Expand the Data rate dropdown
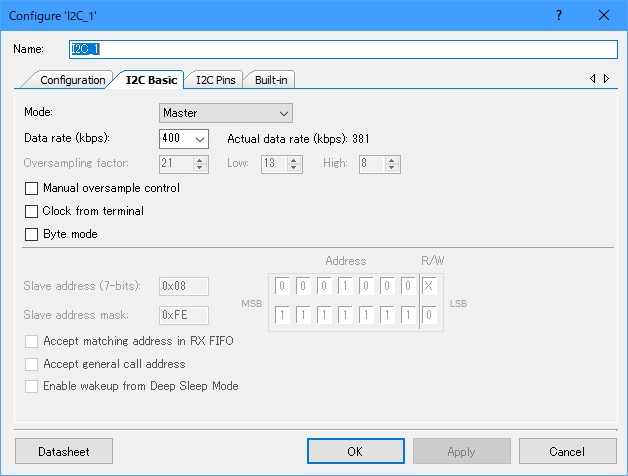 184,139
